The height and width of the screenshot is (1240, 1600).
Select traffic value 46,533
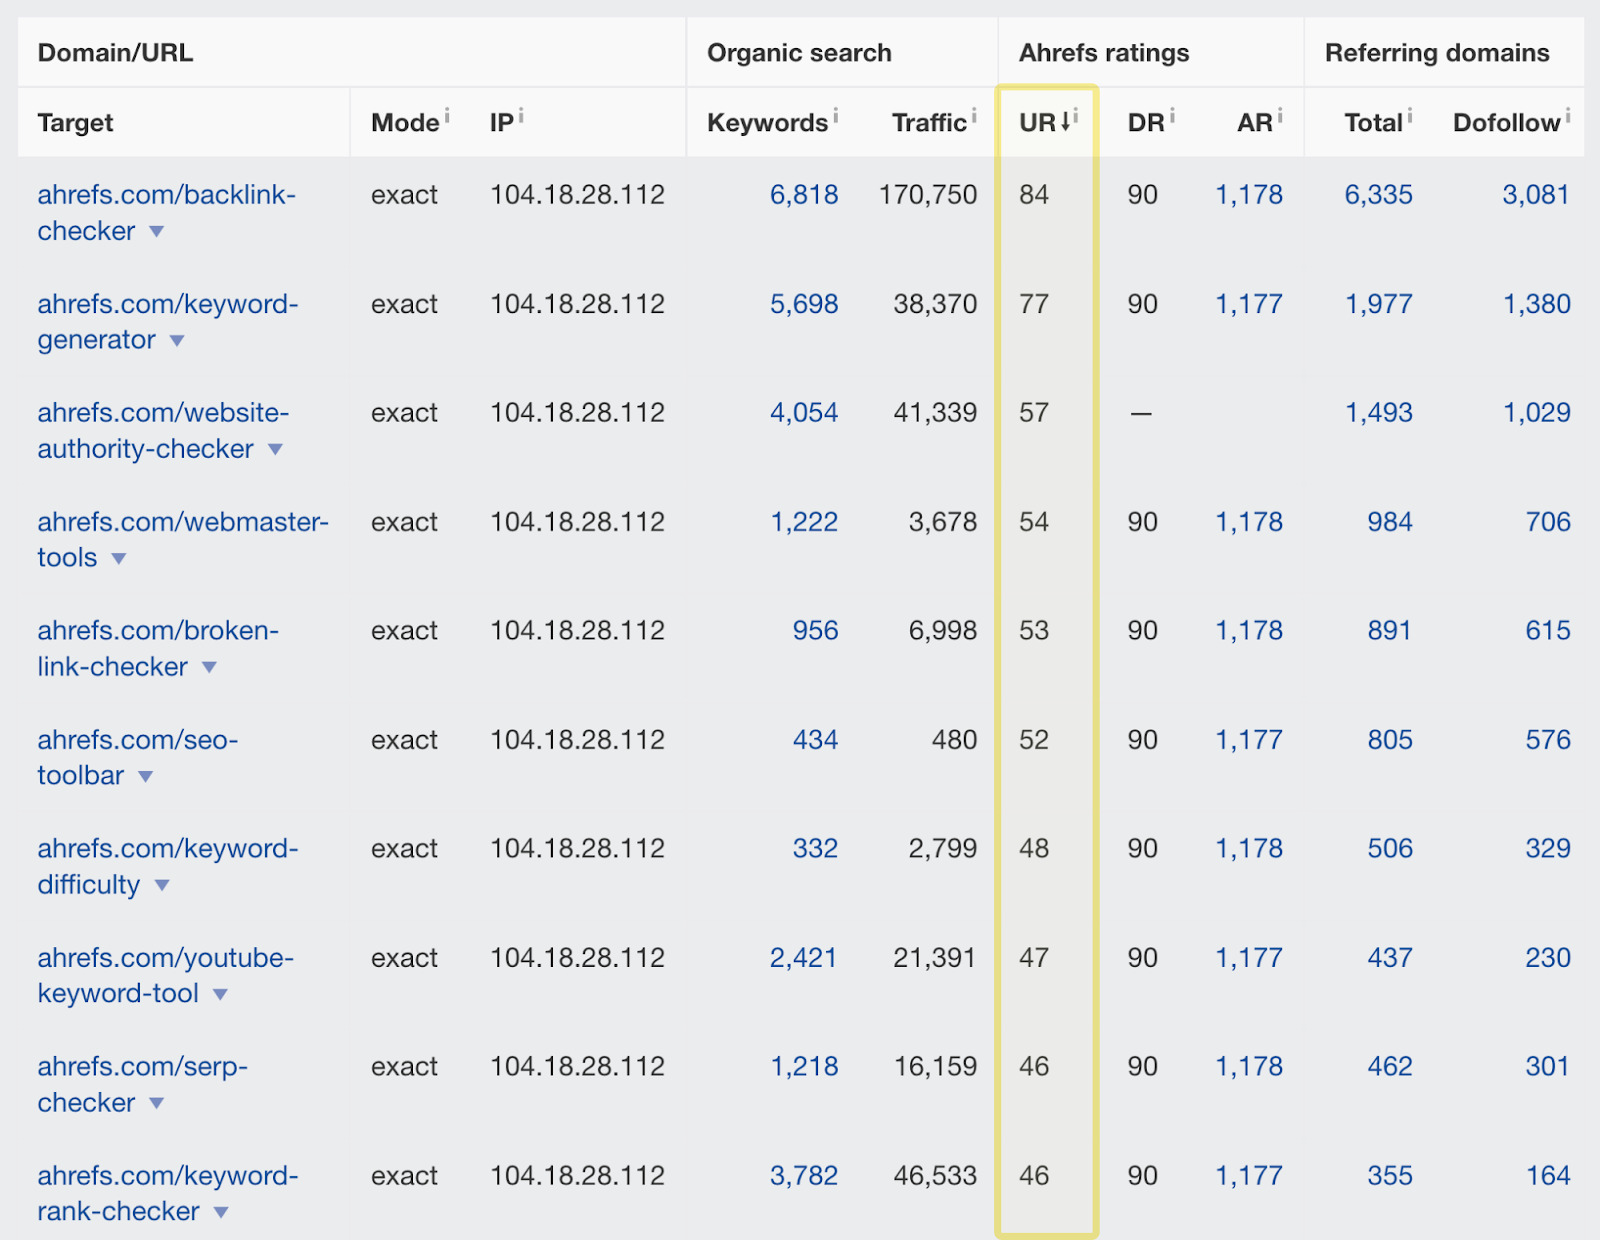point(935,1176)
